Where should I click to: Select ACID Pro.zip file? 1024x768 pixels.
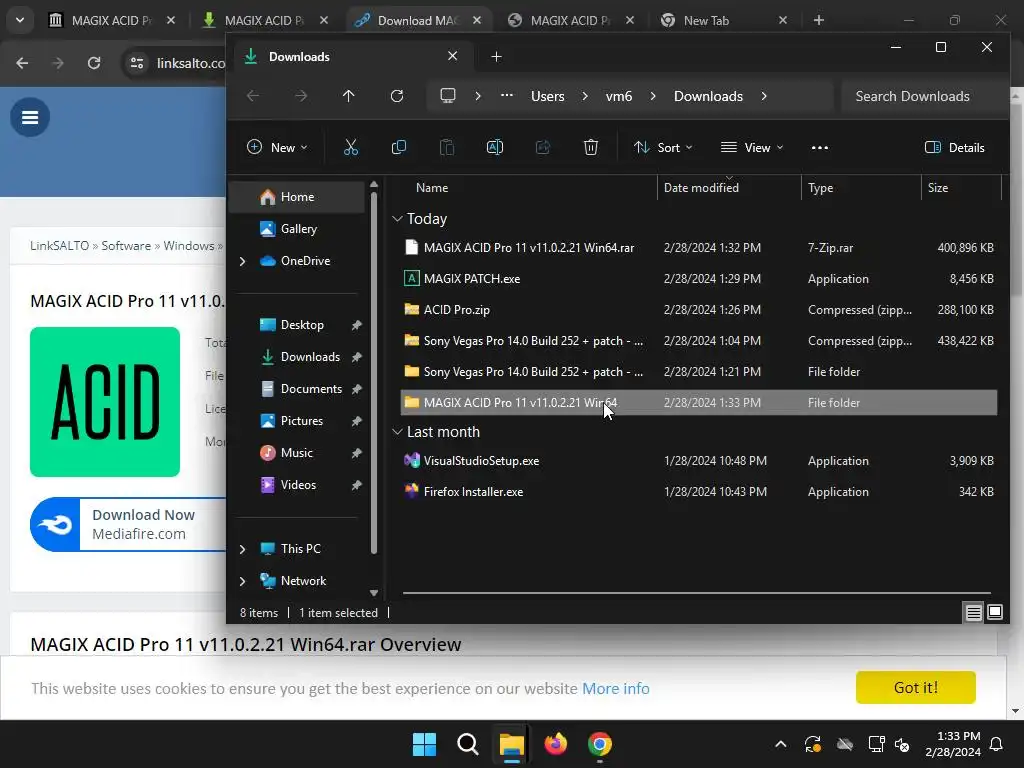pyautogui.click(x=699, y=310)
